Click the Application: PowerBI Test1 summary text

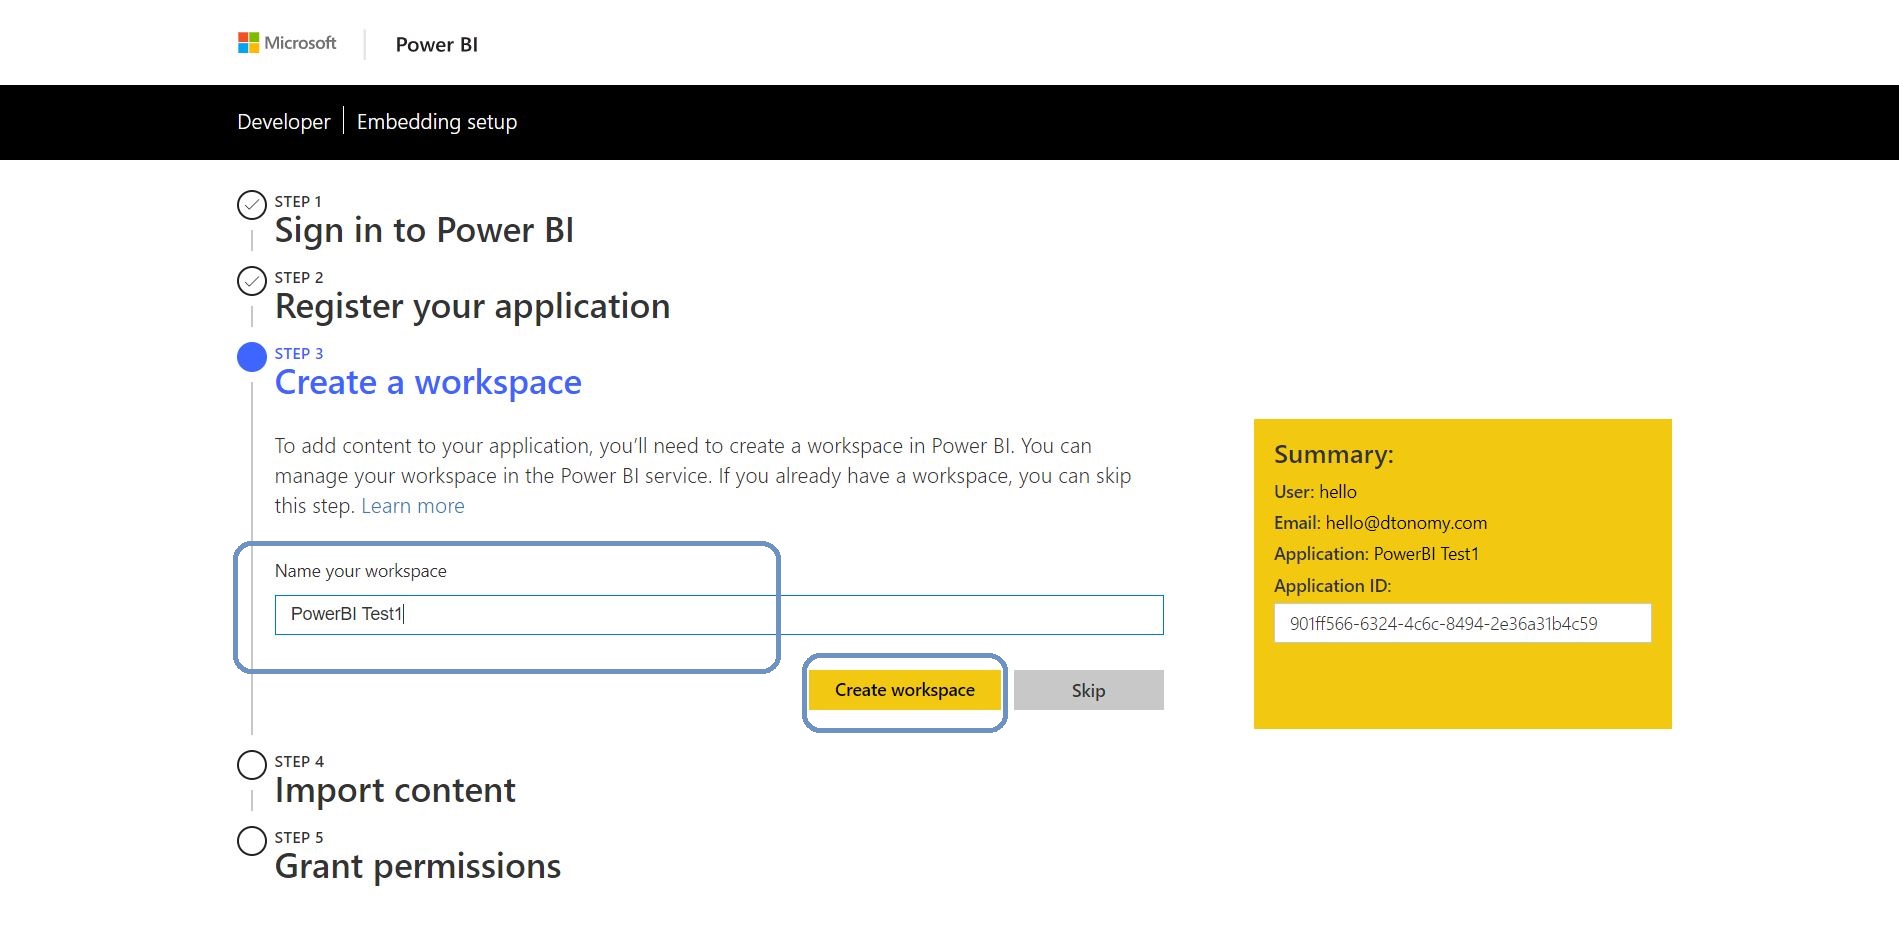point(1376,554)
